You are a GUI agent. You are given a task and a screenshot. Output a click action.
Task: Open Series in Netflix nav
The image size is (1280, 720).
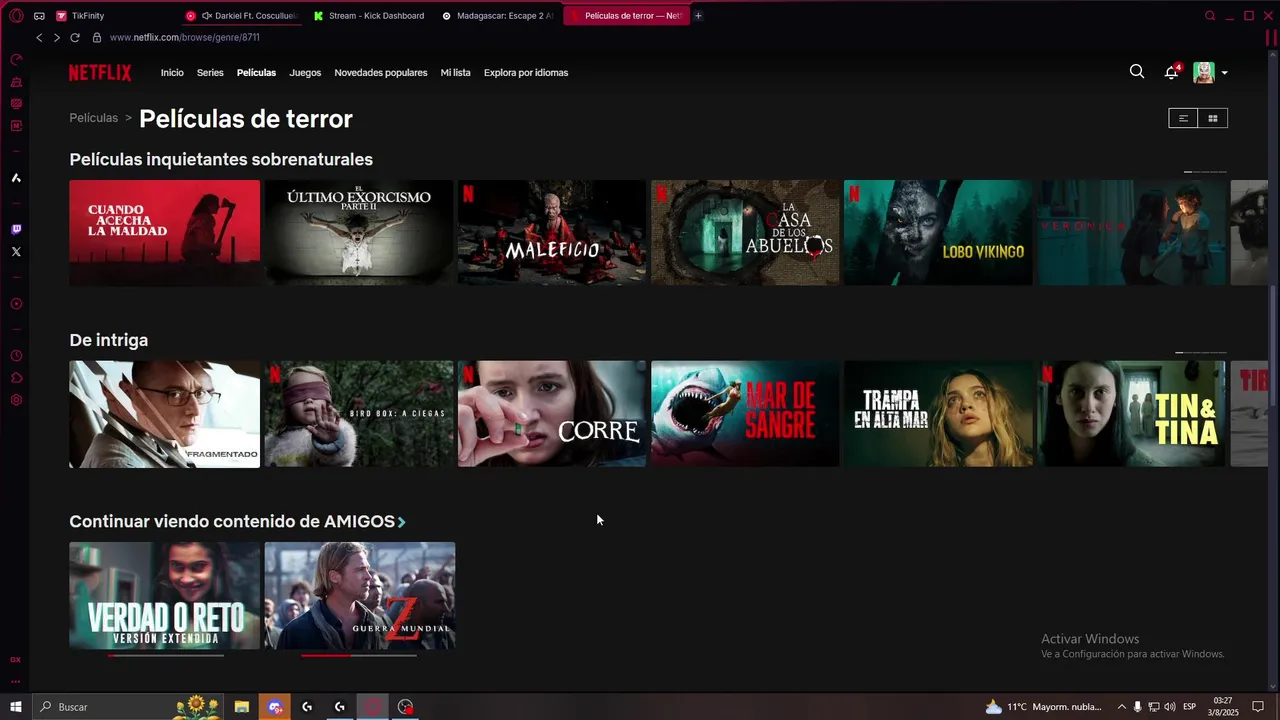(210, 73)
